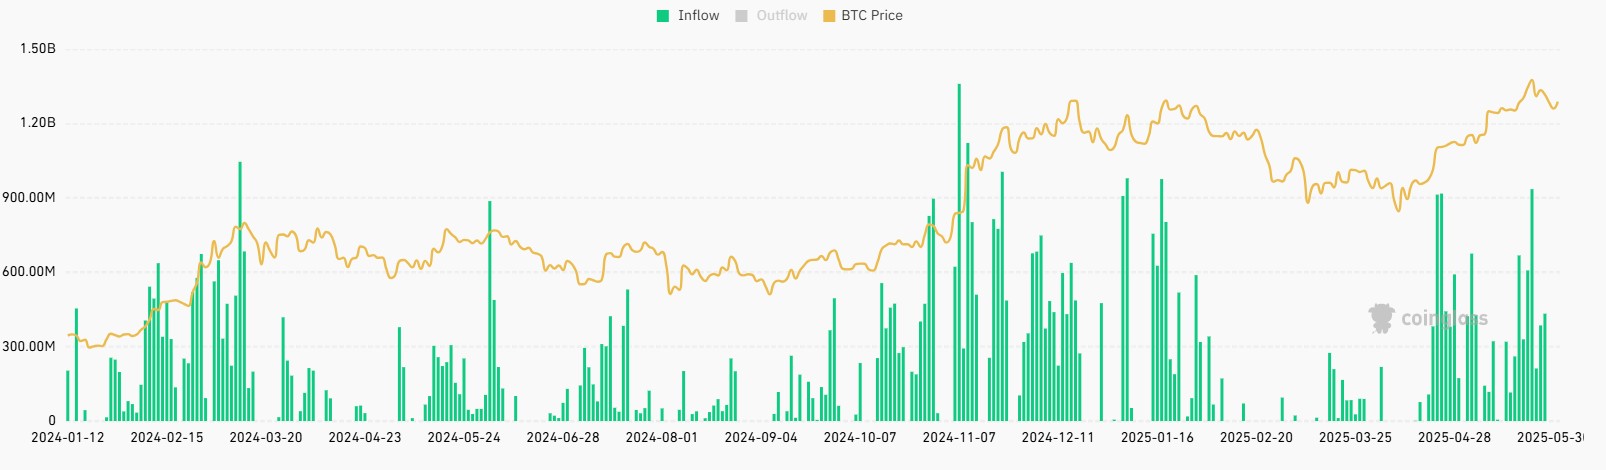Click the tallest inflow bar in November 2024
1606x470 pixels.
tap(959, 252)
